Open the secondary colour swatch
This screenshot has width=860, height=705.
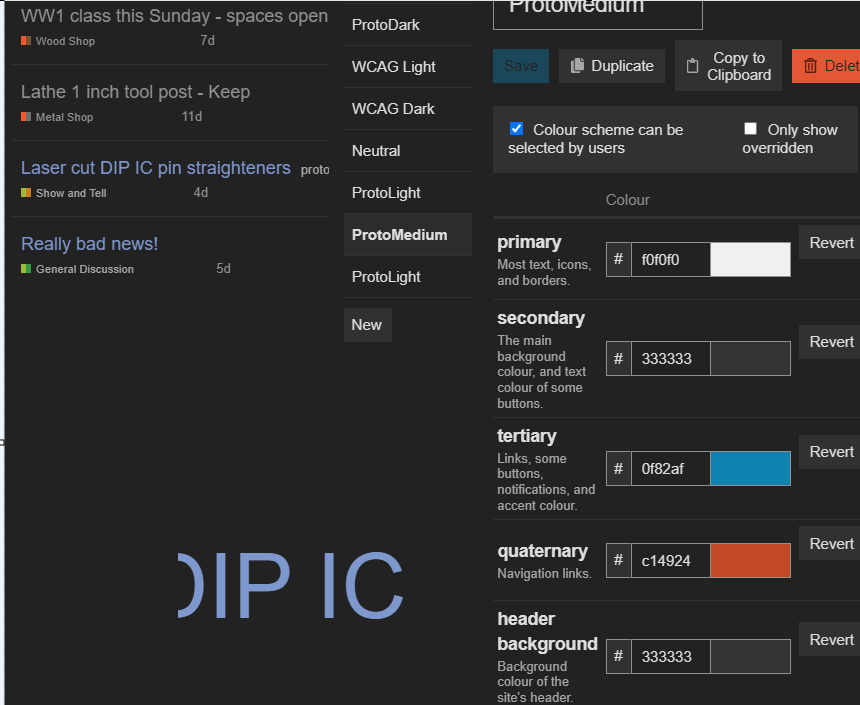click(x=750, y=358)
